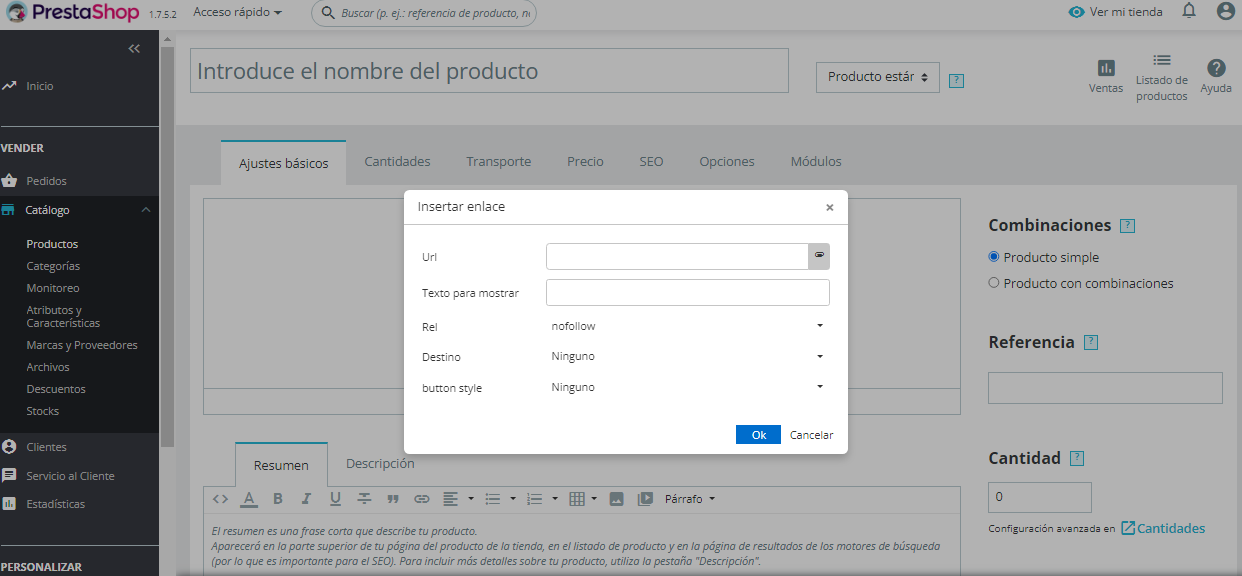This screenshot has height=576, width=1242.
Task: Open Categorías in the sidebar
Action: point(53,266)
